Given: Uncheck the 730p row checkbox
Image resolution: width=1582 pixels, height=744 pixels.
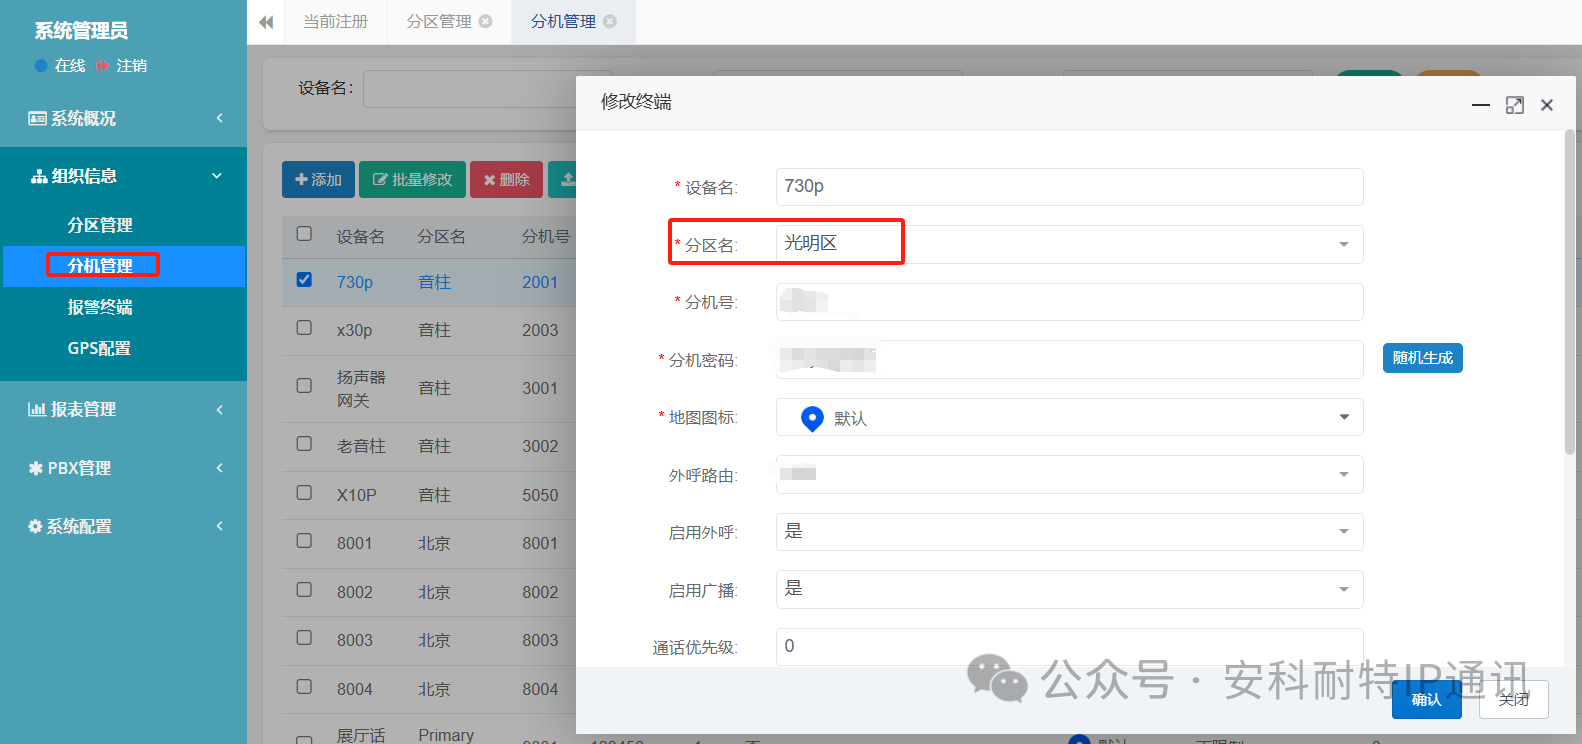Looking at the screenshot, I should [304, 280].
